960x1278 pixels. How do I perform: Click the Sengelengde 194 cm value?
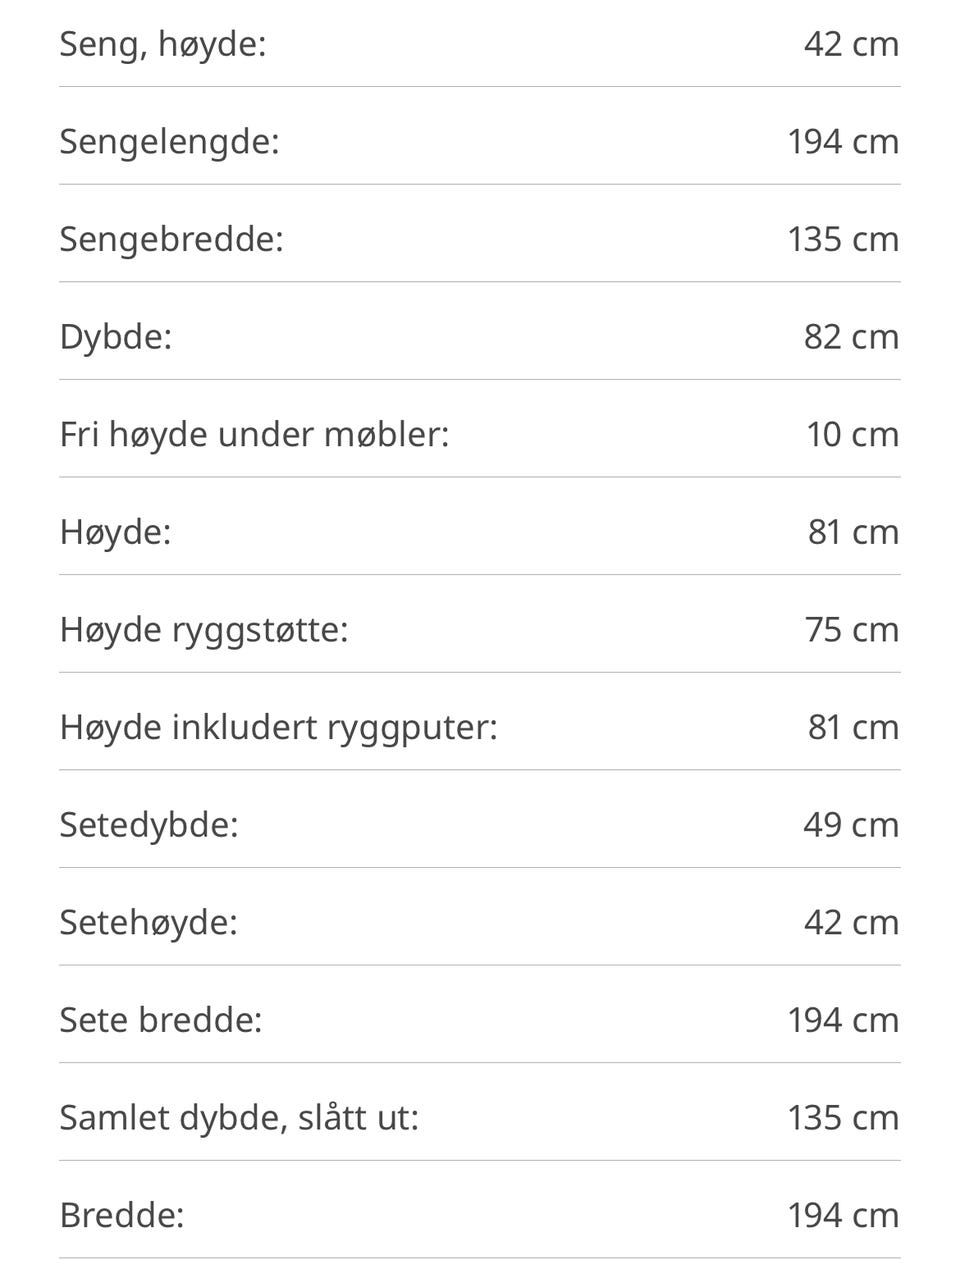coord(843,141)
